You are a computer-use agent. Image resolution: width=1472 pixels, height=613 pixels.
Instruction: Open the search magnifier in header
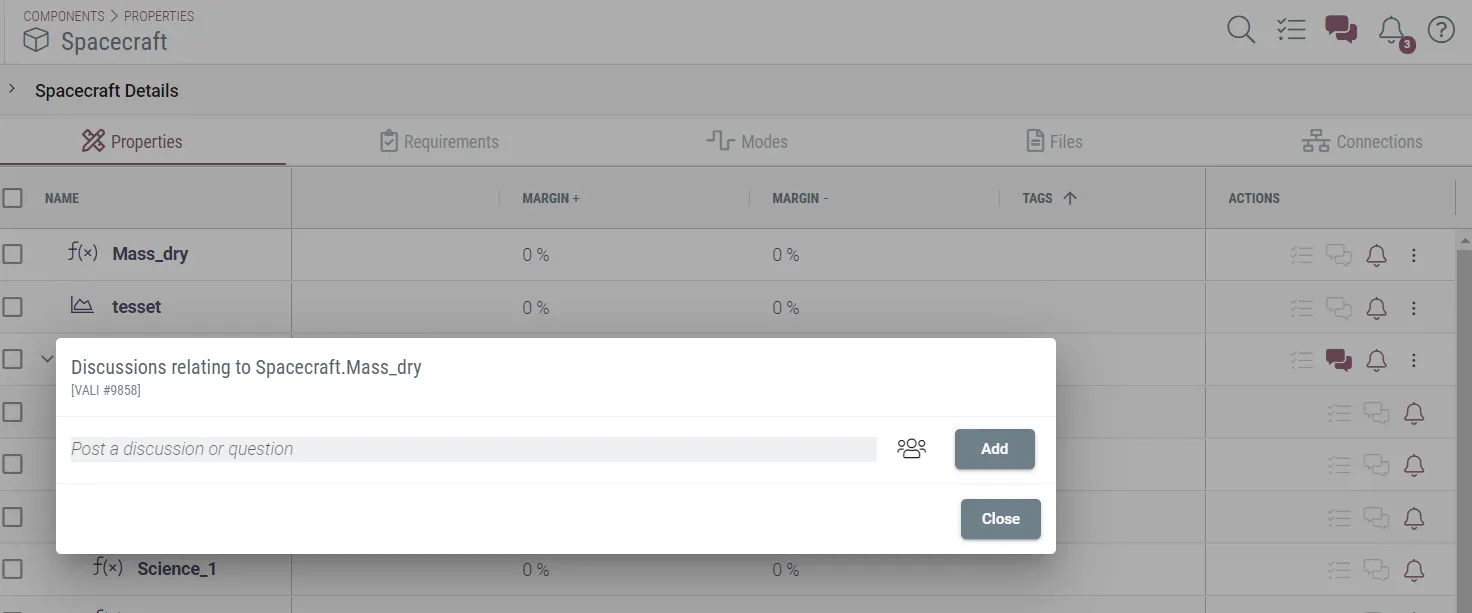[1240, 30]
